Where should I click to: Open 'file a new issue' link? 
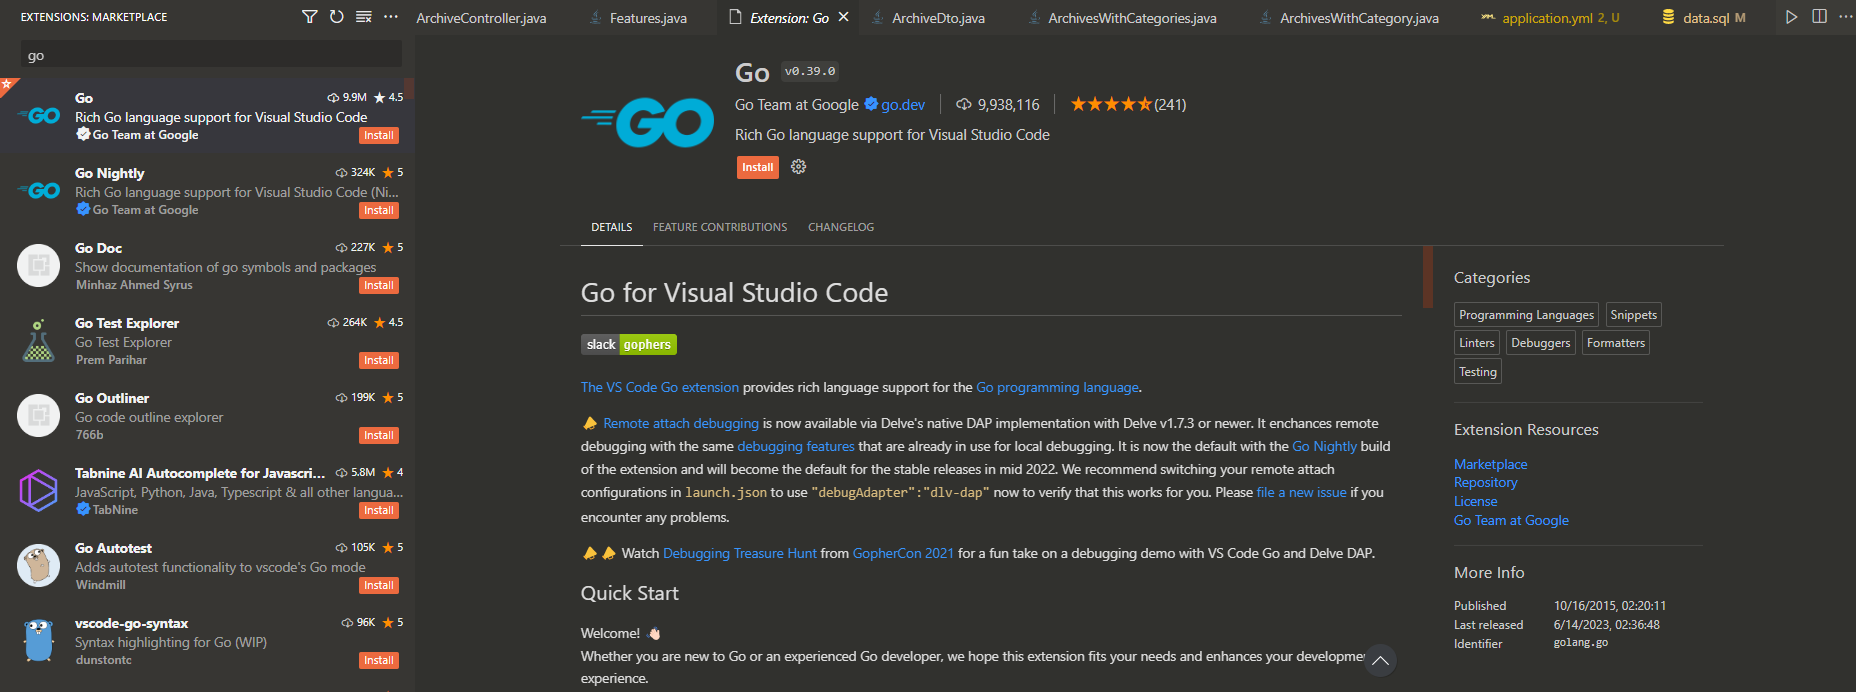point(1302,493)
